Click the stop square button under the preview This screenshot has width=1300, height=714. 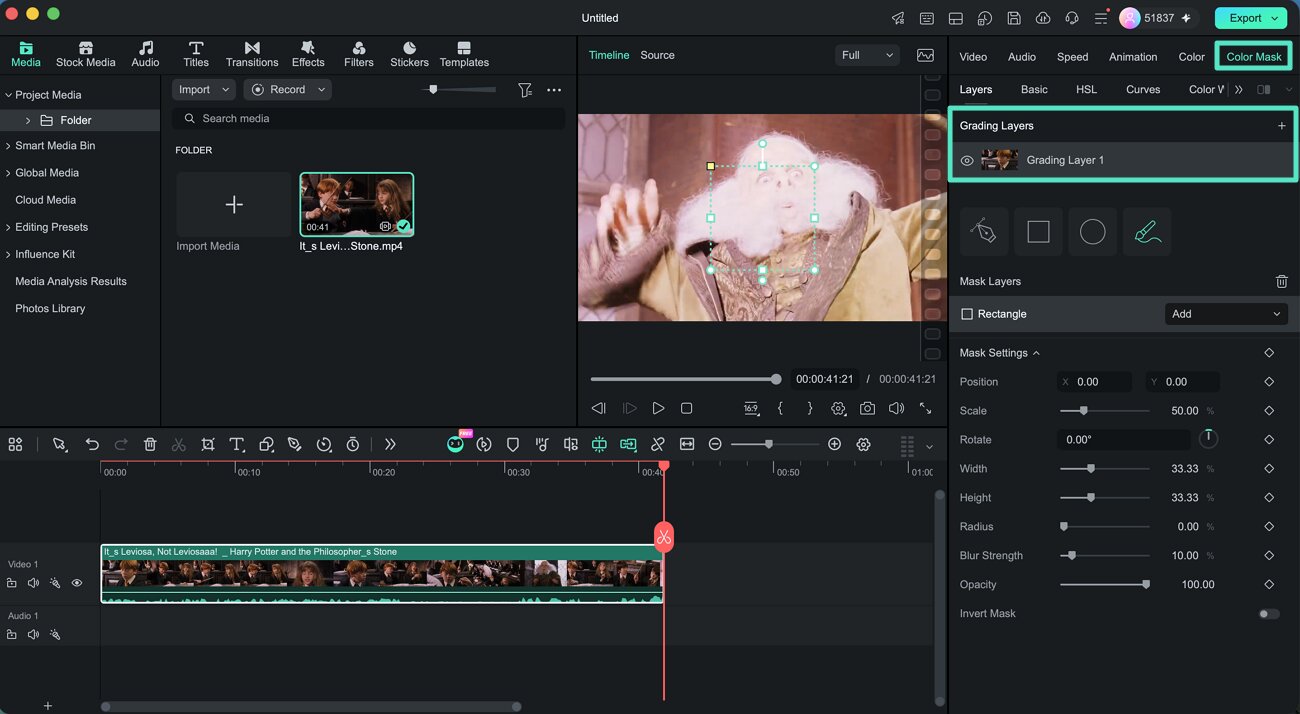[x=686, y=408]
